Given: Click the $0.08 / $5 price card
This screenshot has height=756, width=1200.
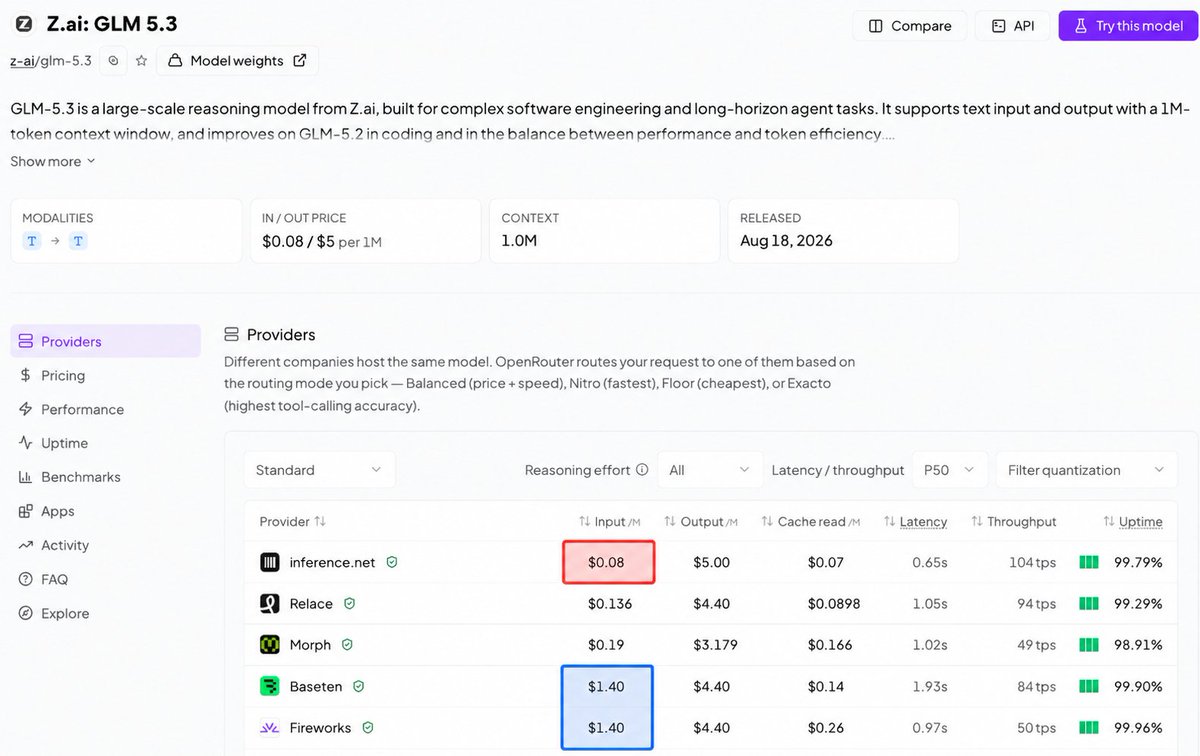Looking at the screenshot, I should pos(365,230).
